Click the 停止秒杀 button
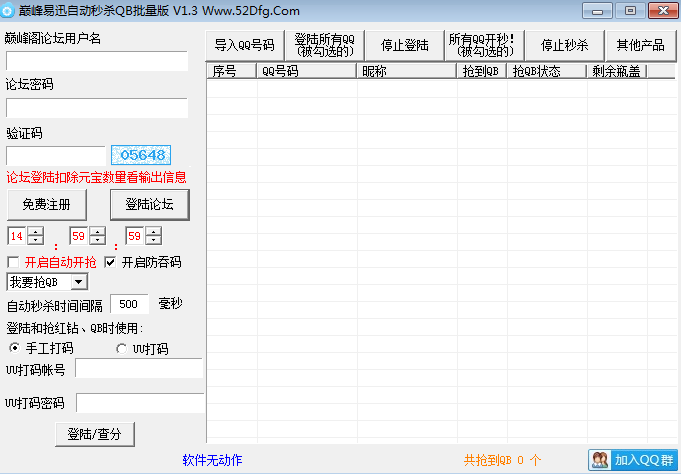 [565, 45]
